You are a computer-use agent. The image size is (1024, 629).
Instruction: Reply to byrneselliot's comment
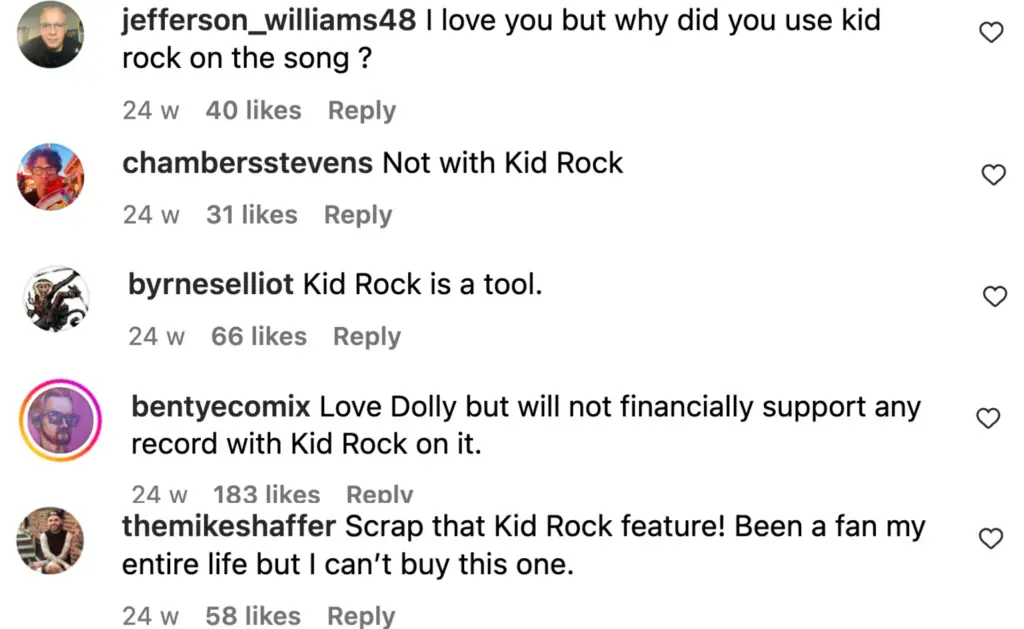click(367, 337)
